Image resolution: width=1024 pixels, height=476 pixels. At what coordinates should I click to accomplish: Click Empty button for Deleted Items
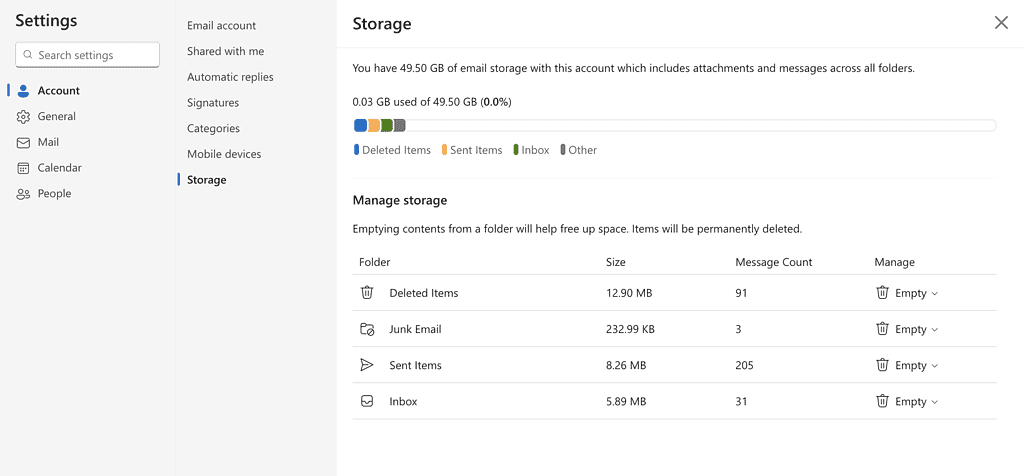pyautogui.click(x=907, y=293)
